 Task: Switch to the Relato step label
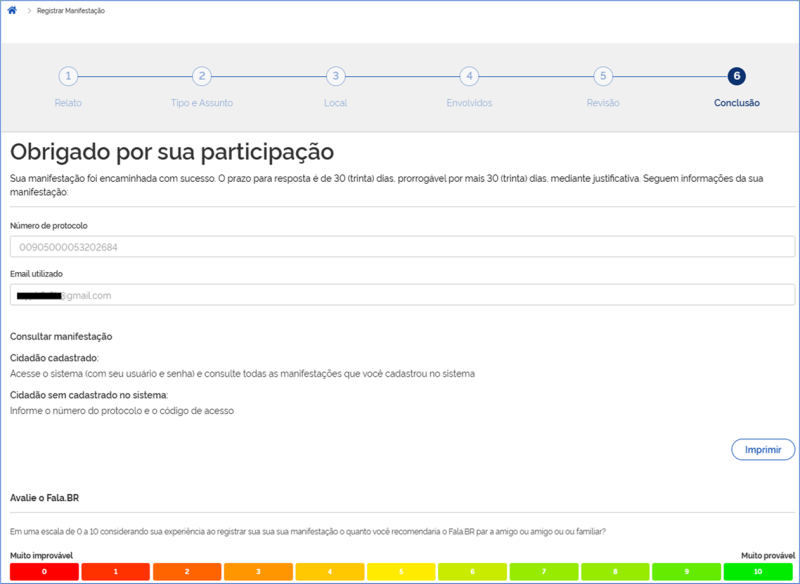(66, 103)
